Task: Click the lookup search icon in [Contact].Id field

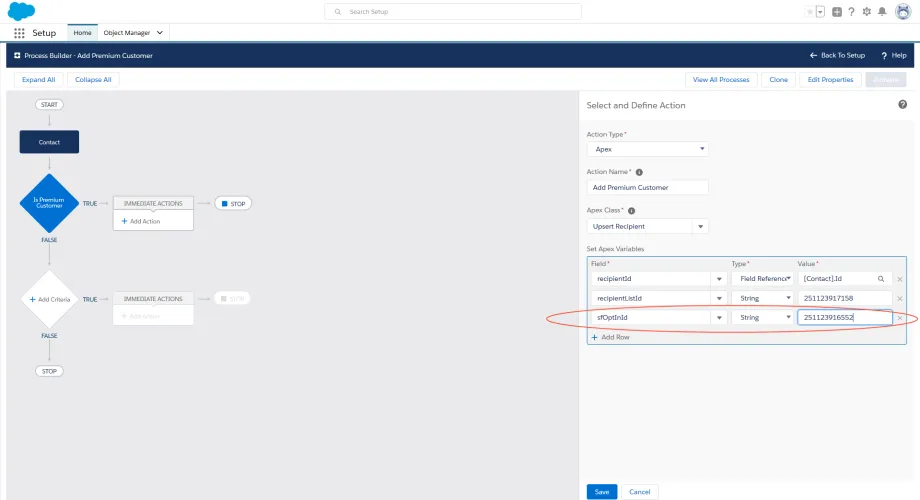Action: [x=881, y=279]
